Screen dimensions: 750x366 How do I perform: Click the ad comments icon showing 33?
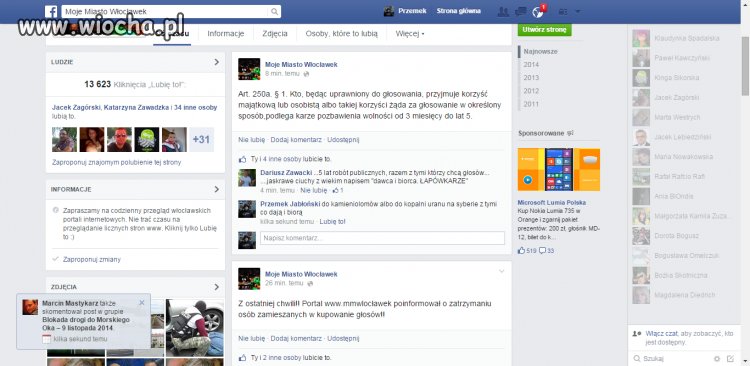[542, 250]
